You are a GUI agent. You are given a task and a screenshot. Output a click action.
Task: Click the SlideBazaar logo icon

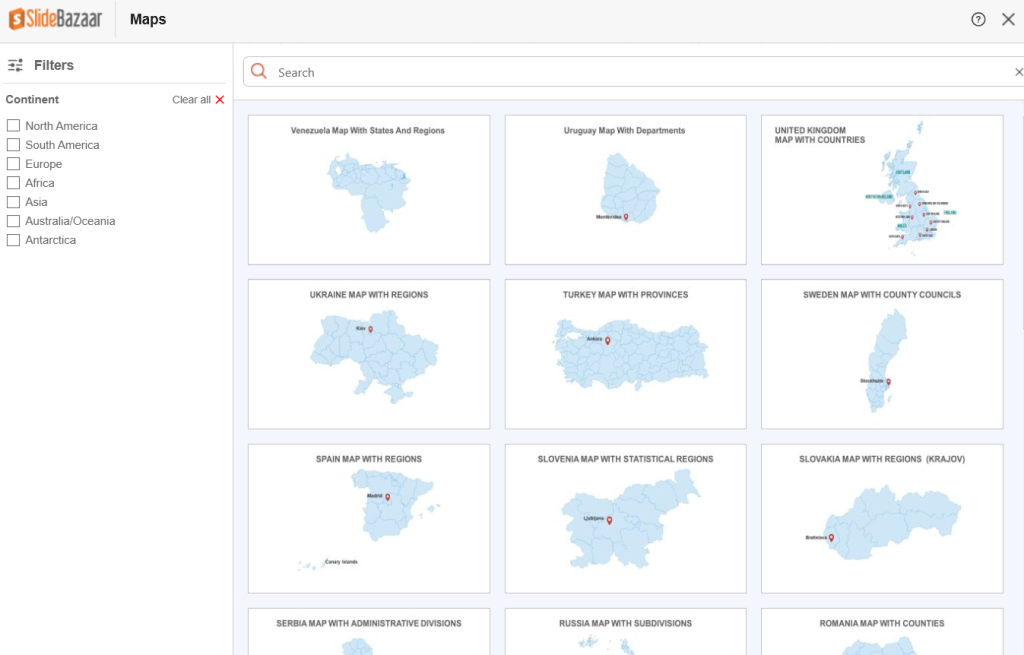(17, 19)
